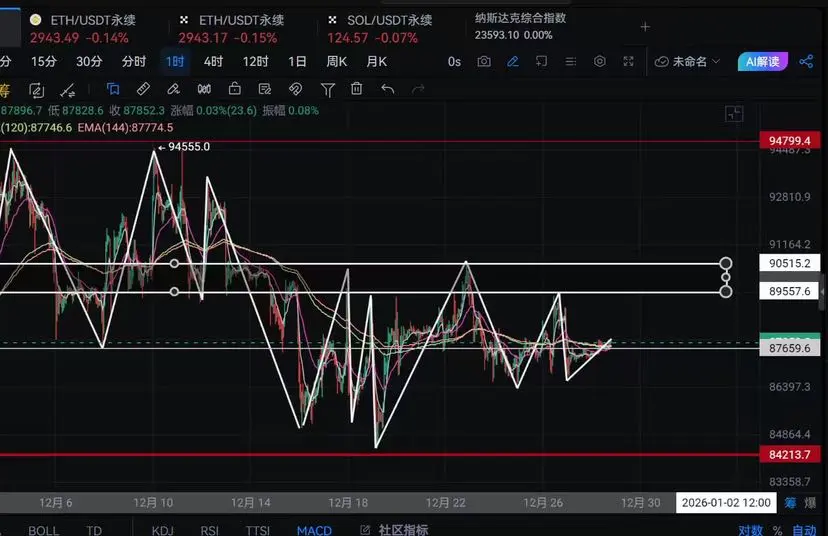
Task: Select the RSI indicator tab
Action: tap(210, 530)
